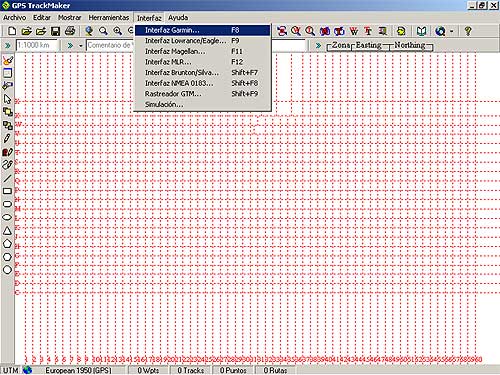500x375 pixels.
Task: Open the Mostrar menu
Action: (x=70, y=18)
